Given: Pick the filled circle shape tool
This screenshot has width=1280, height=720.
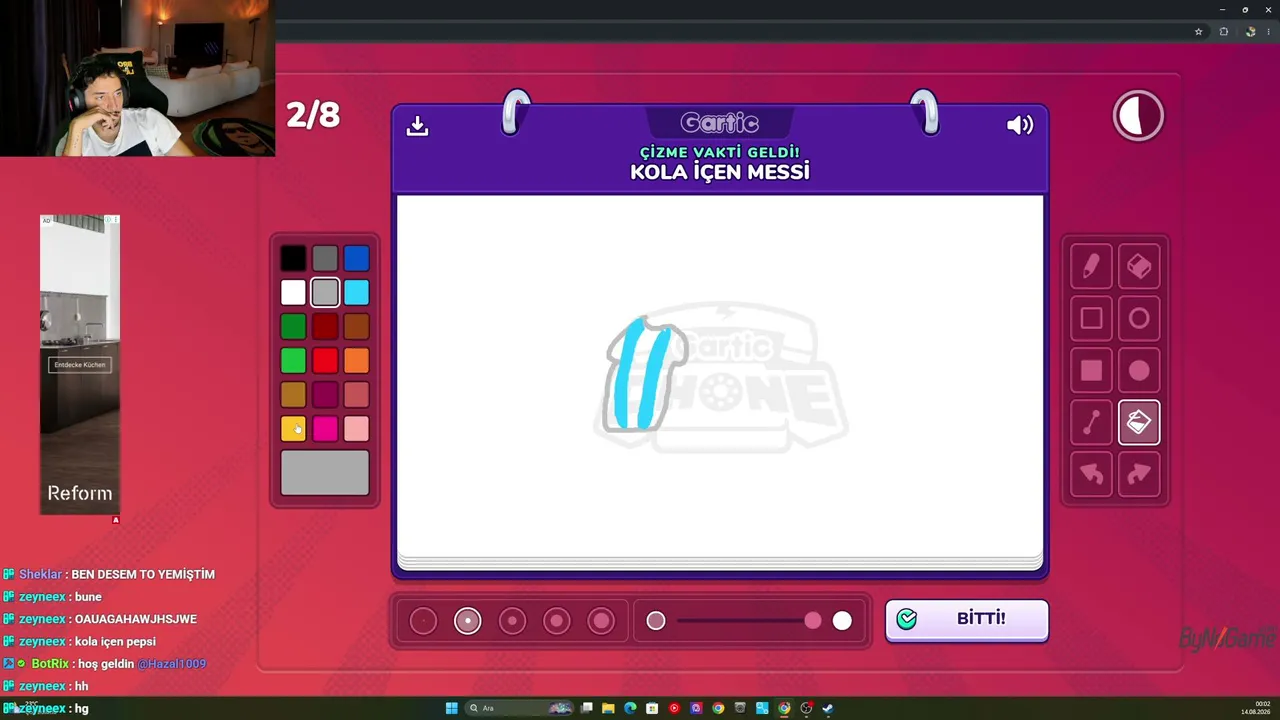Looking at the screenshot, I should point(1139,370).
